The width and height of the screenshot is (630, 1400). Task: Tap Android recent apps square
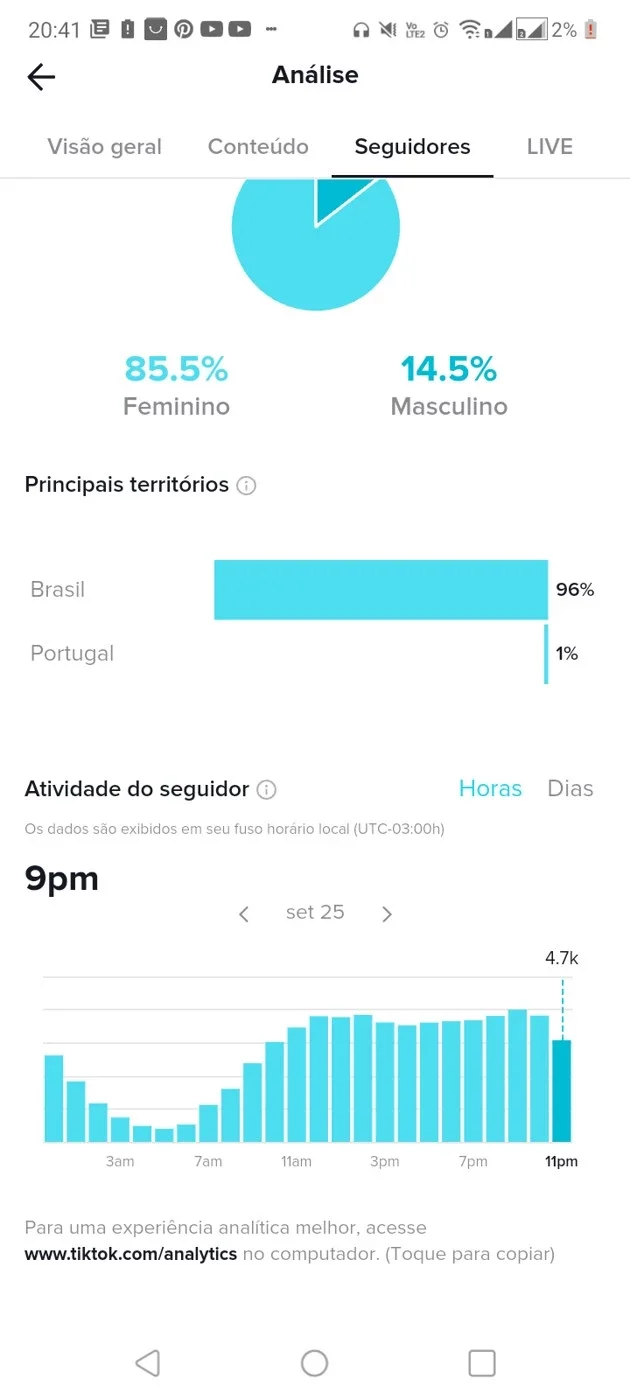482,1362
